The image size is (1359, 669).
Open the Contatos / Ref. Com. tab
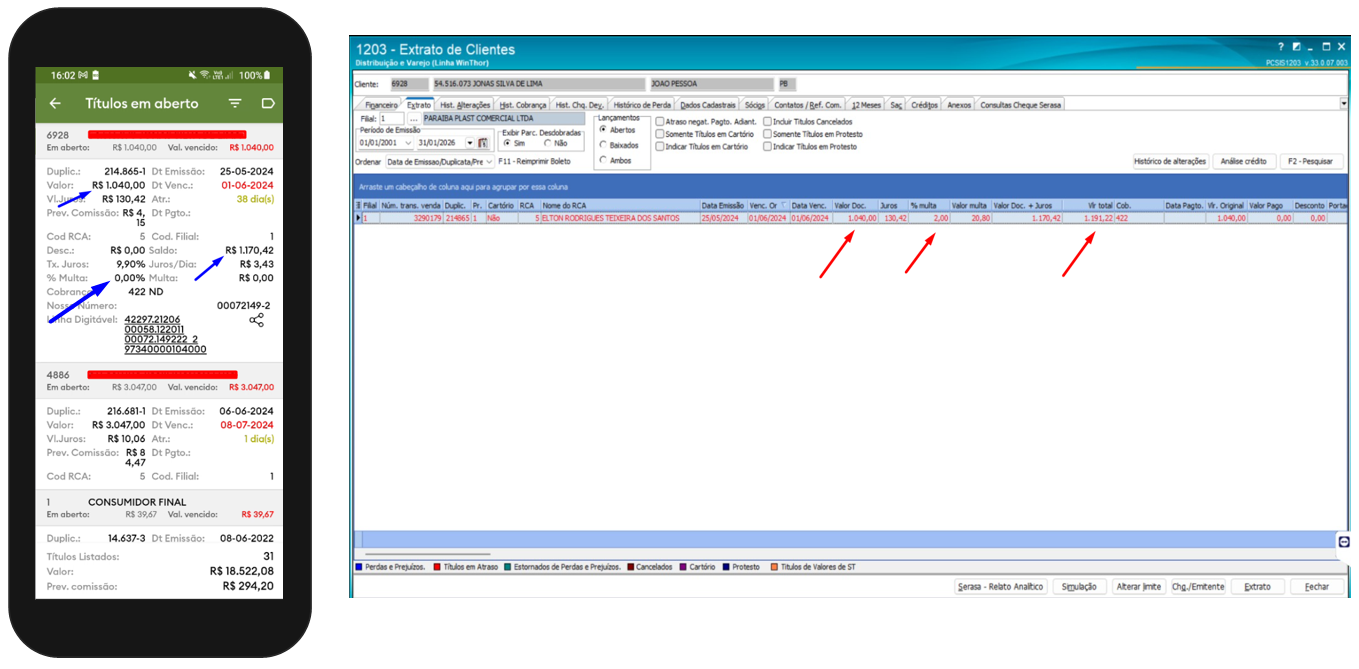[x=808, y=105]
